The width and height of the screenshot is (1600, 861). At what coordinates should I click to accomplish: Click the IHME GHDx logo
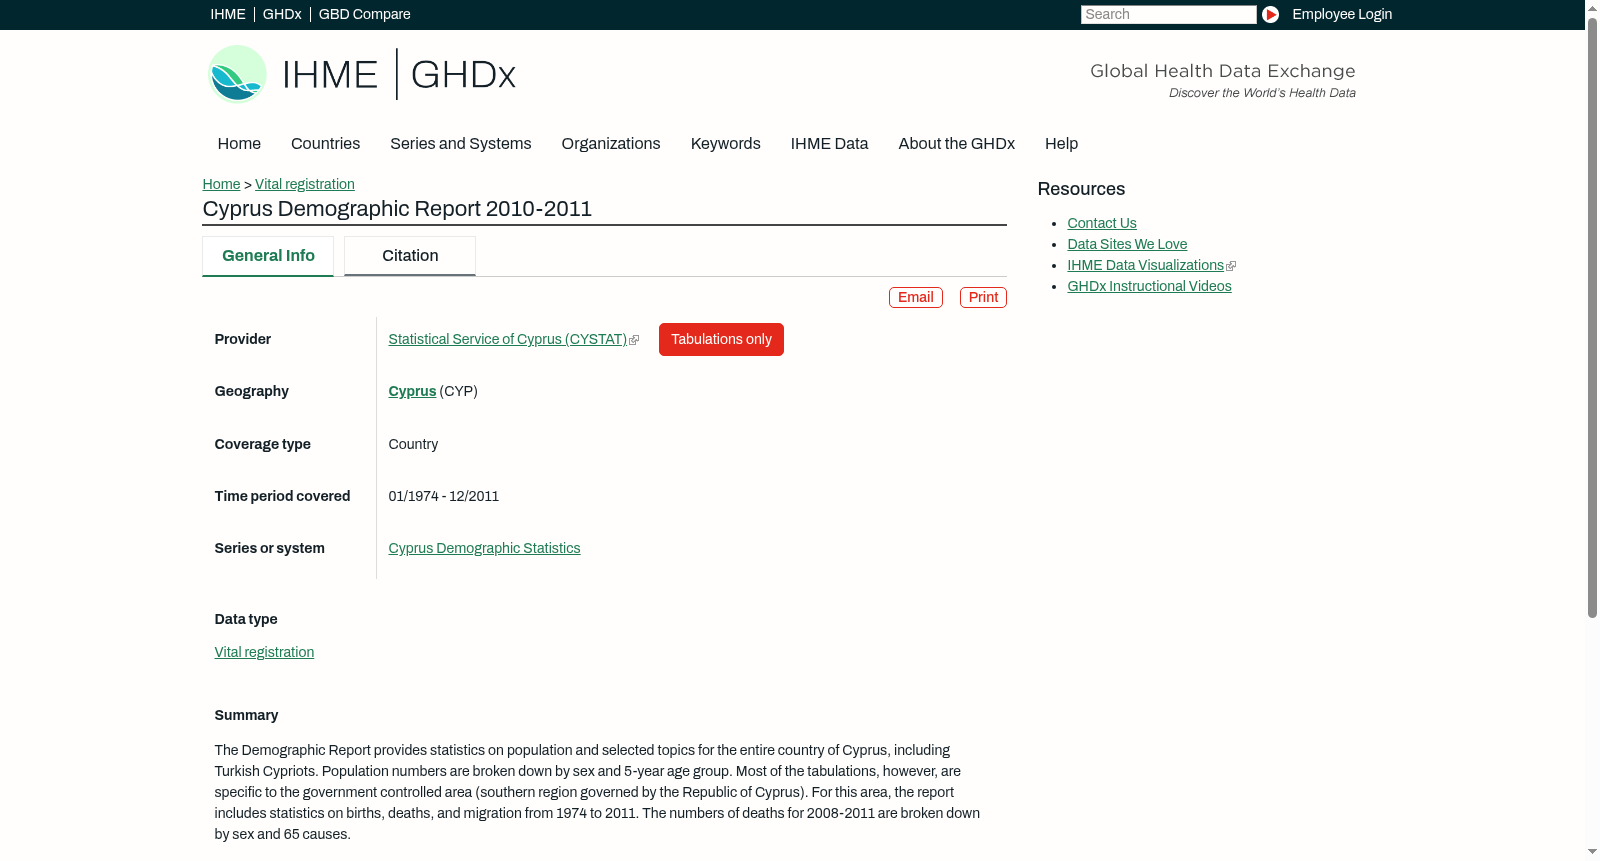361,74
